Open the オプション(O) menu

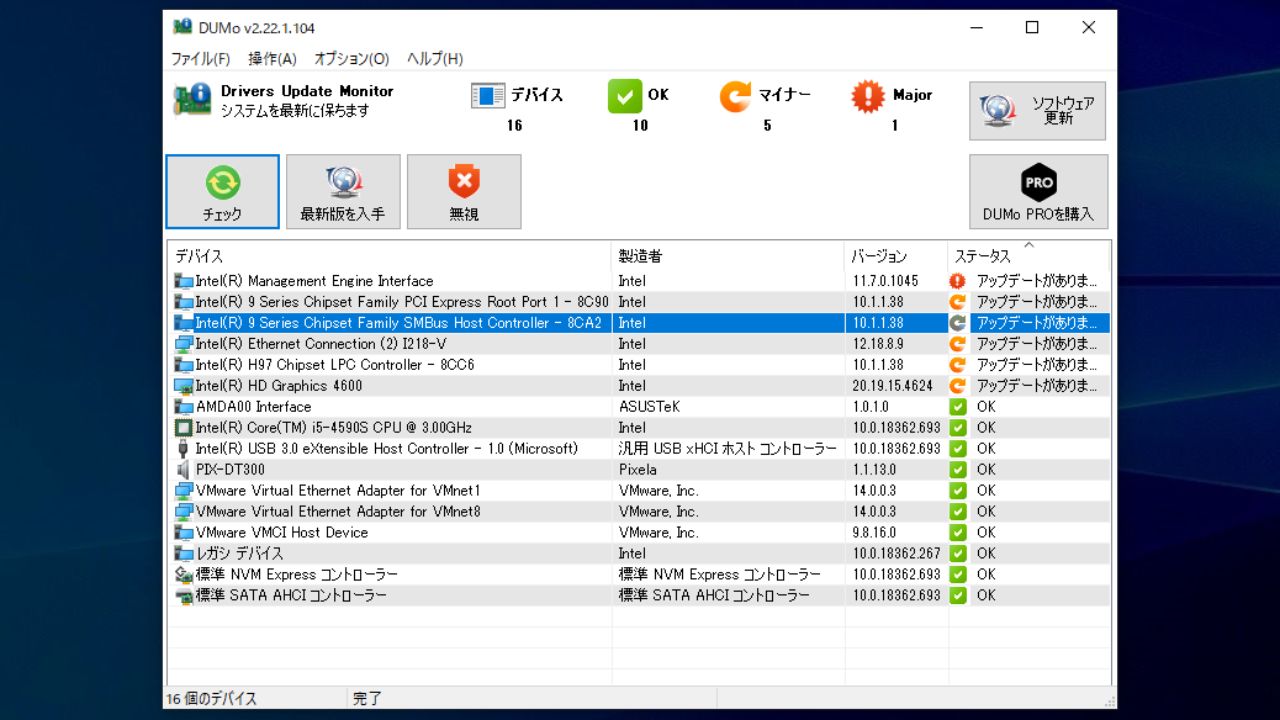[351, 59]
